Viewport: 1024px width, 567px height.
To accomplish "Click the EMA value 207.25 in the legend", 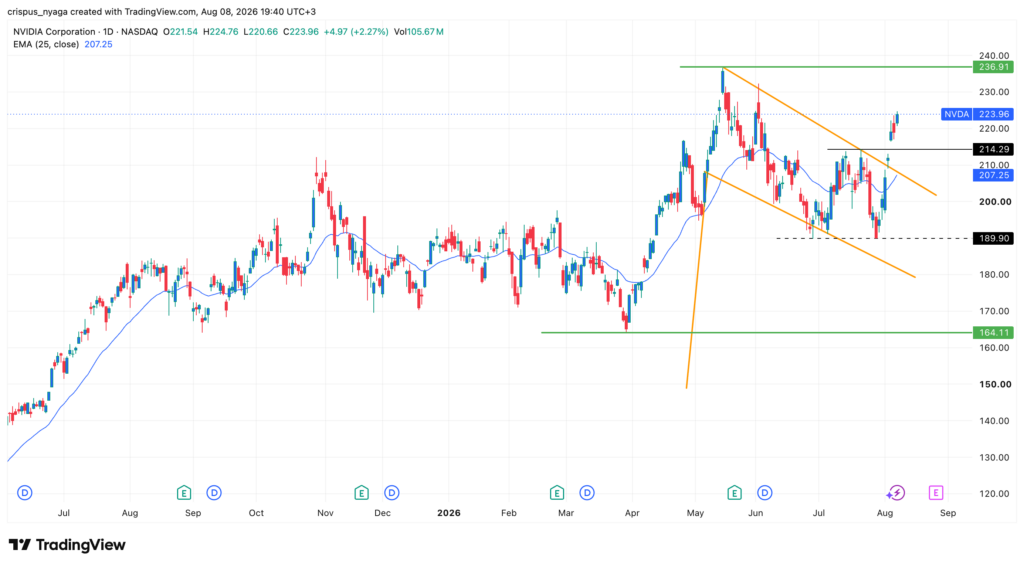I will point(99,44).
